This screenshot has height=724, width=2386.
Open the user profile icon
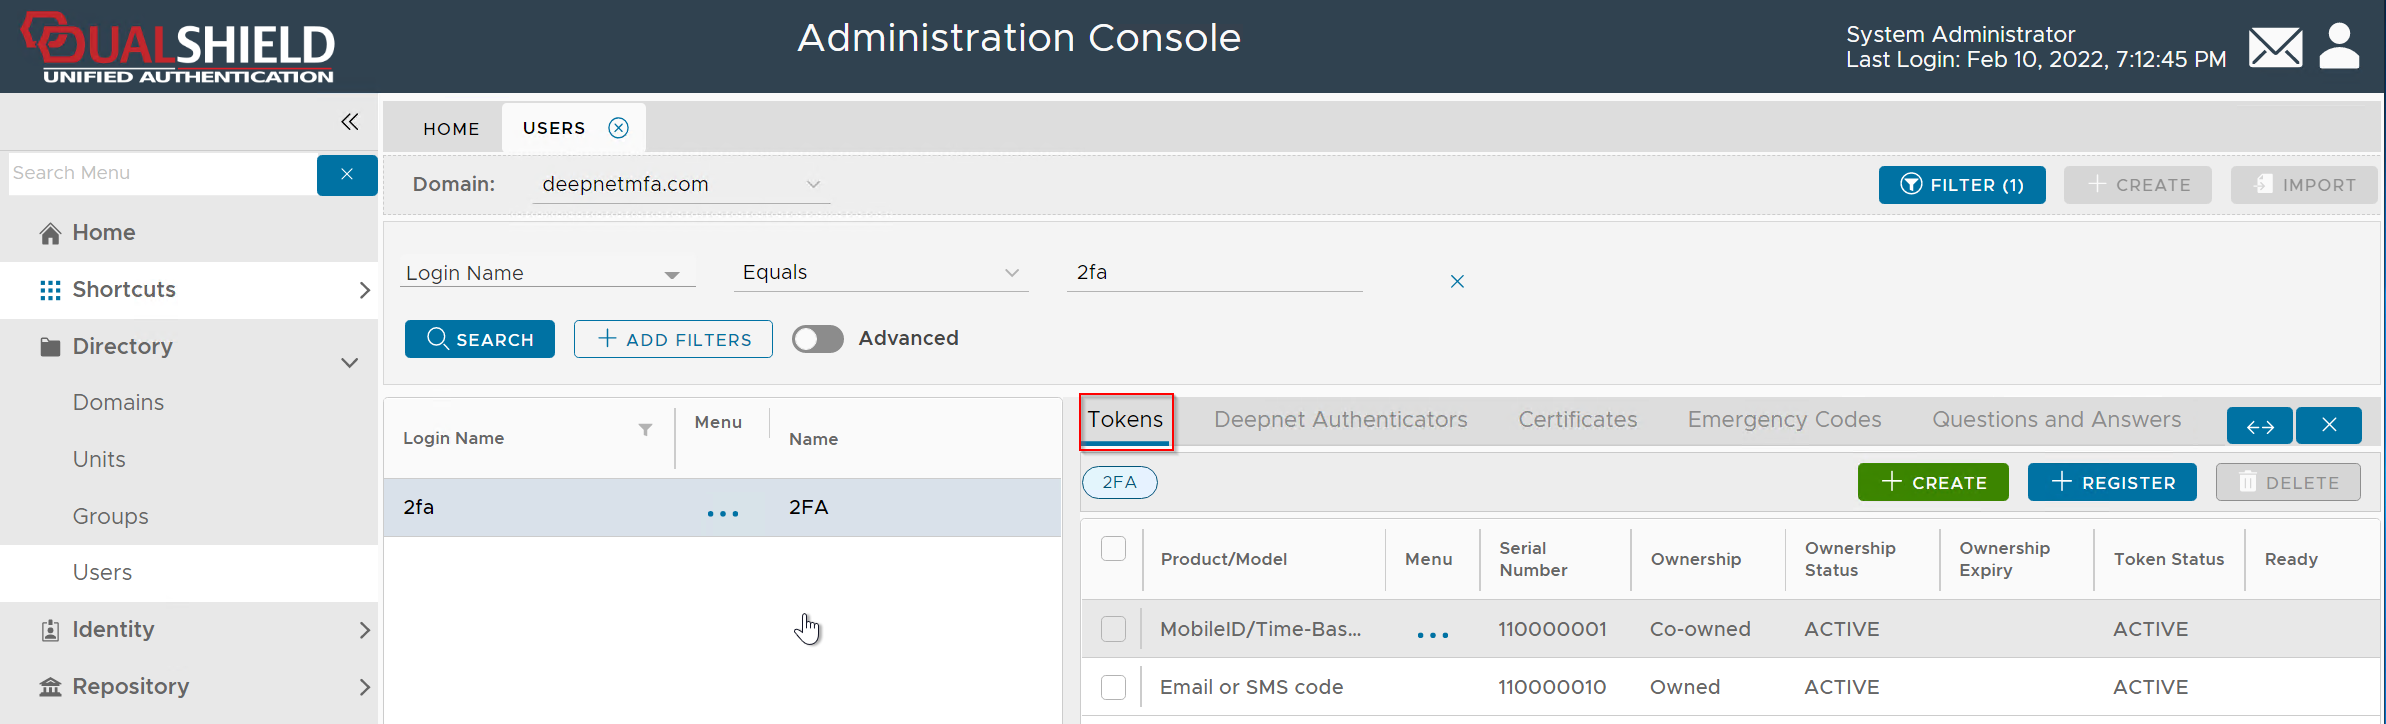[2339, 47]
